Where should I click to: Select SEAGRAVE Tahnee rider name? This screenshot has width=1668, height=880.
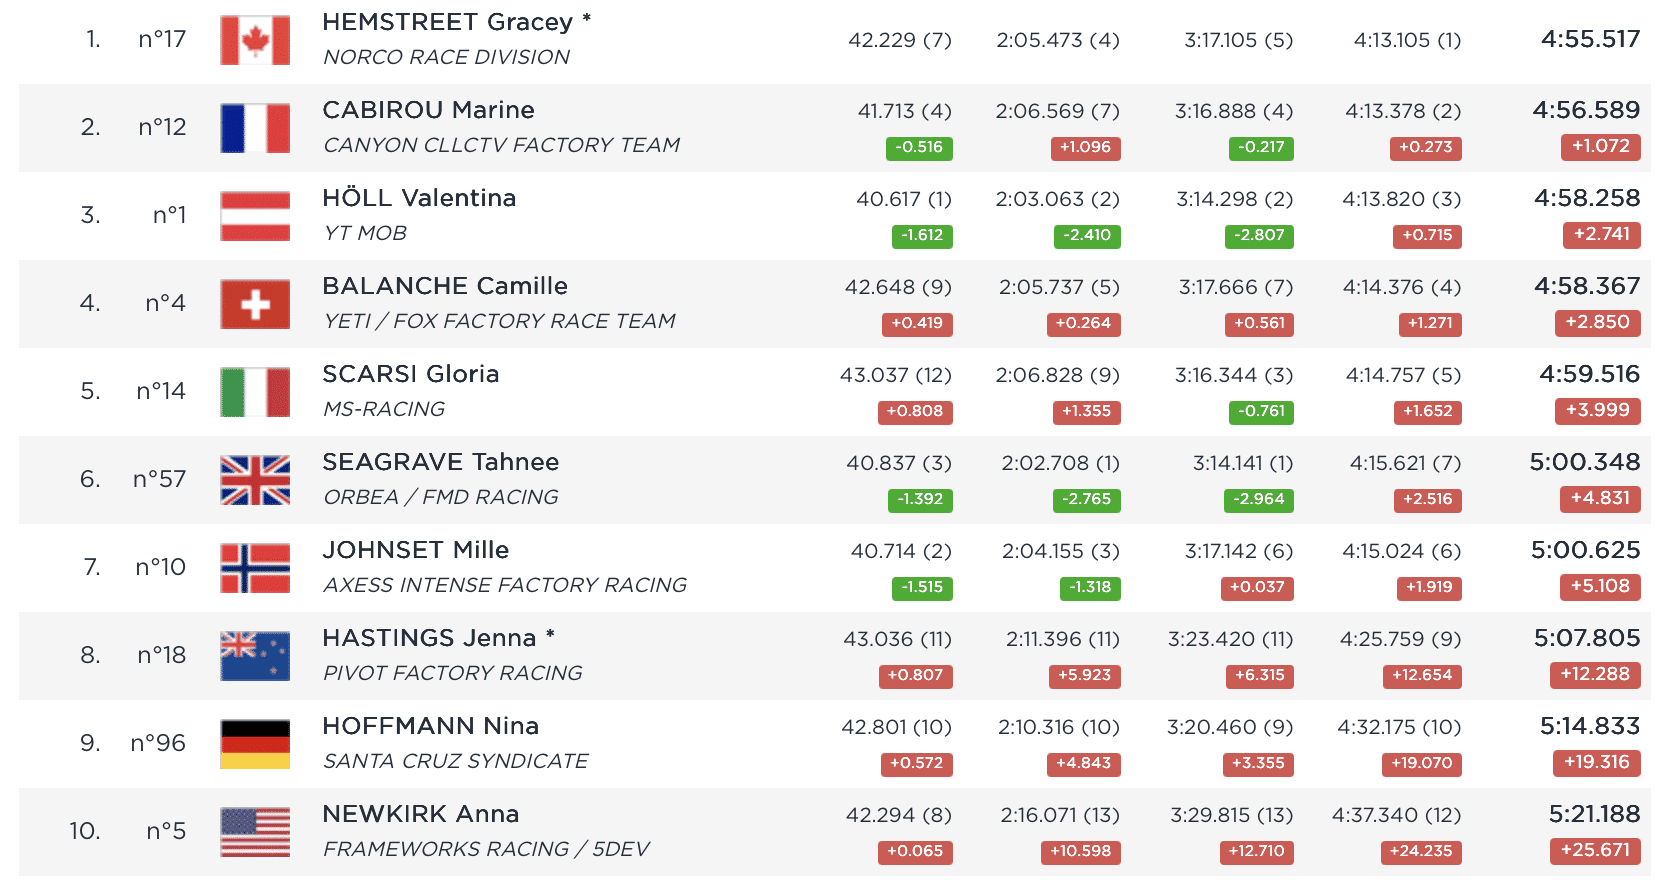(x=440, y=462)
